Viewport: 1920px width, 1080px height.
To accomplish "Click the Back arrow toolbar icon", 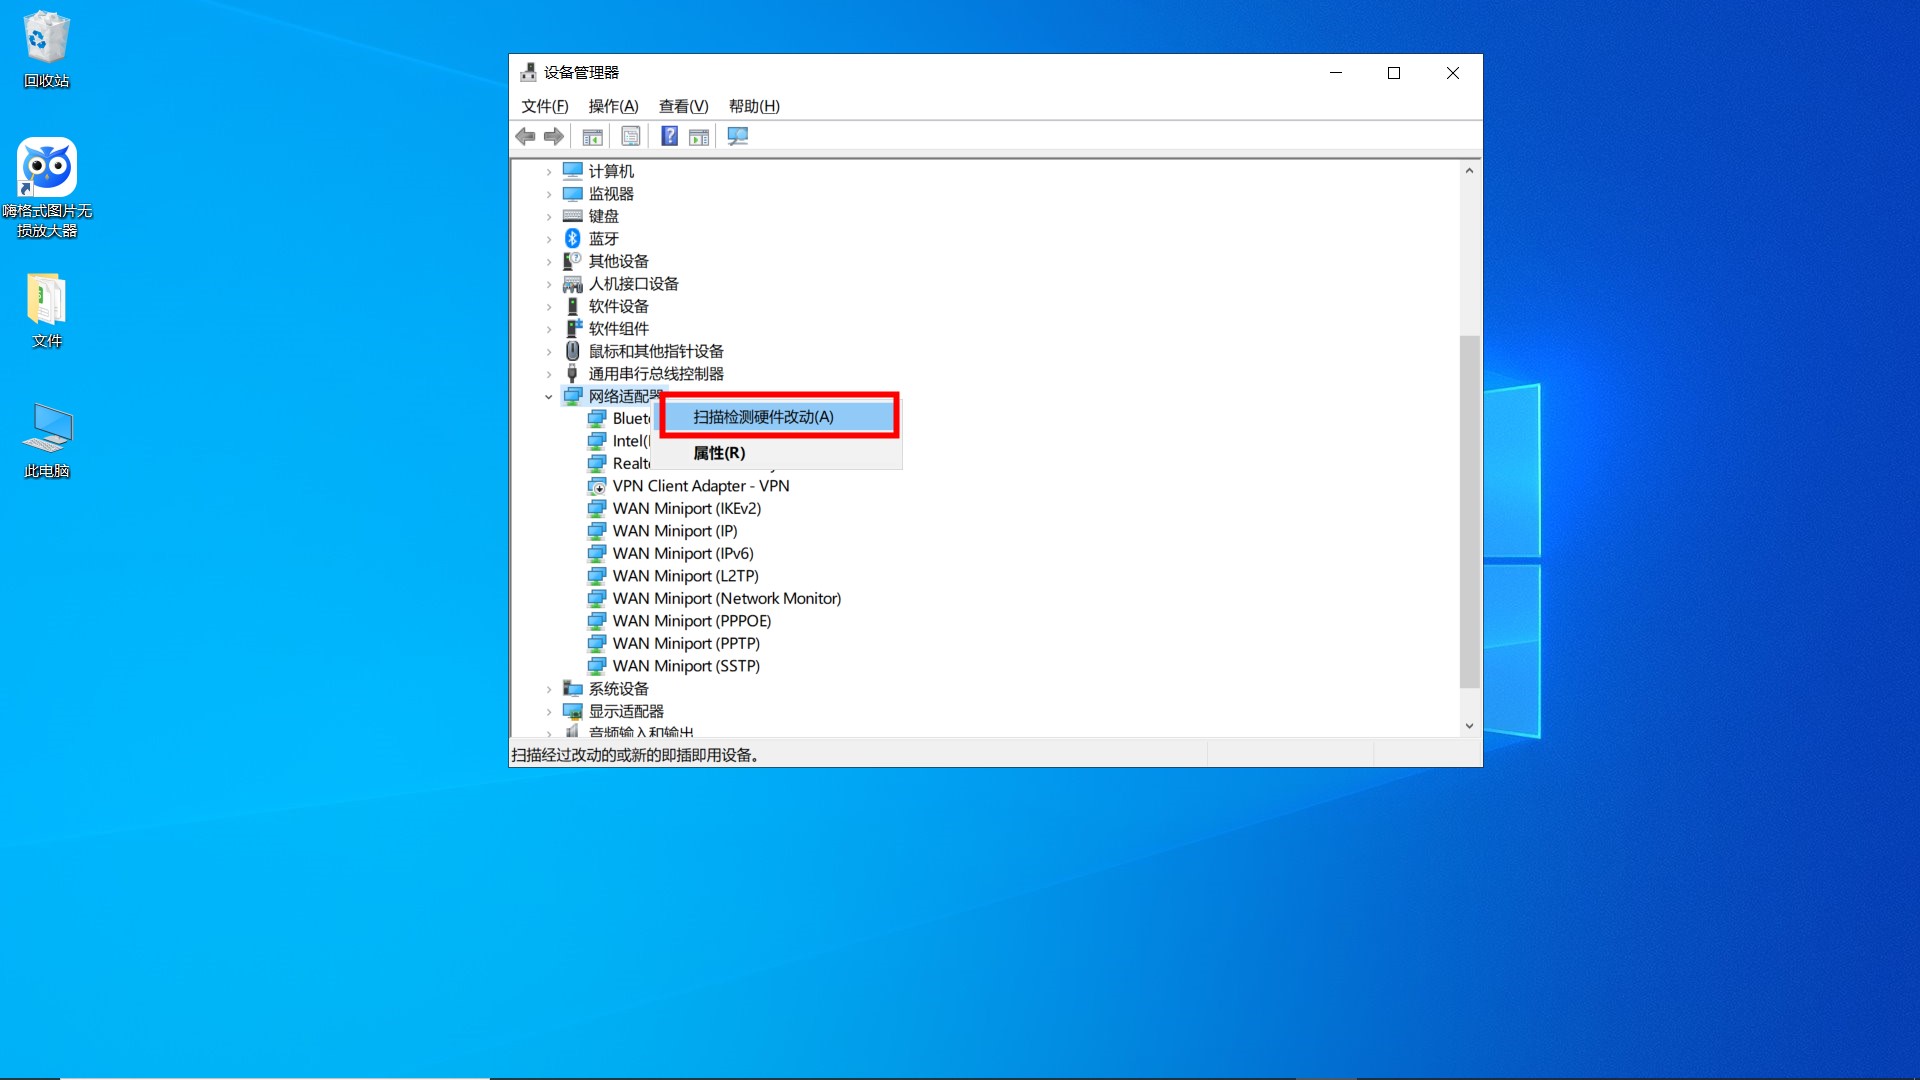I will click(x=525, y=137).
